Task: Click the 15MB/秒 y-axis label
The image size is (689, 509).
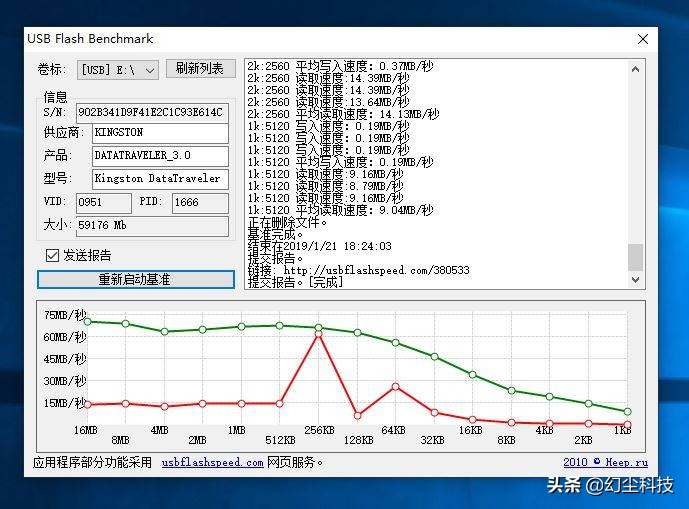Action: [x=65, y=403]
